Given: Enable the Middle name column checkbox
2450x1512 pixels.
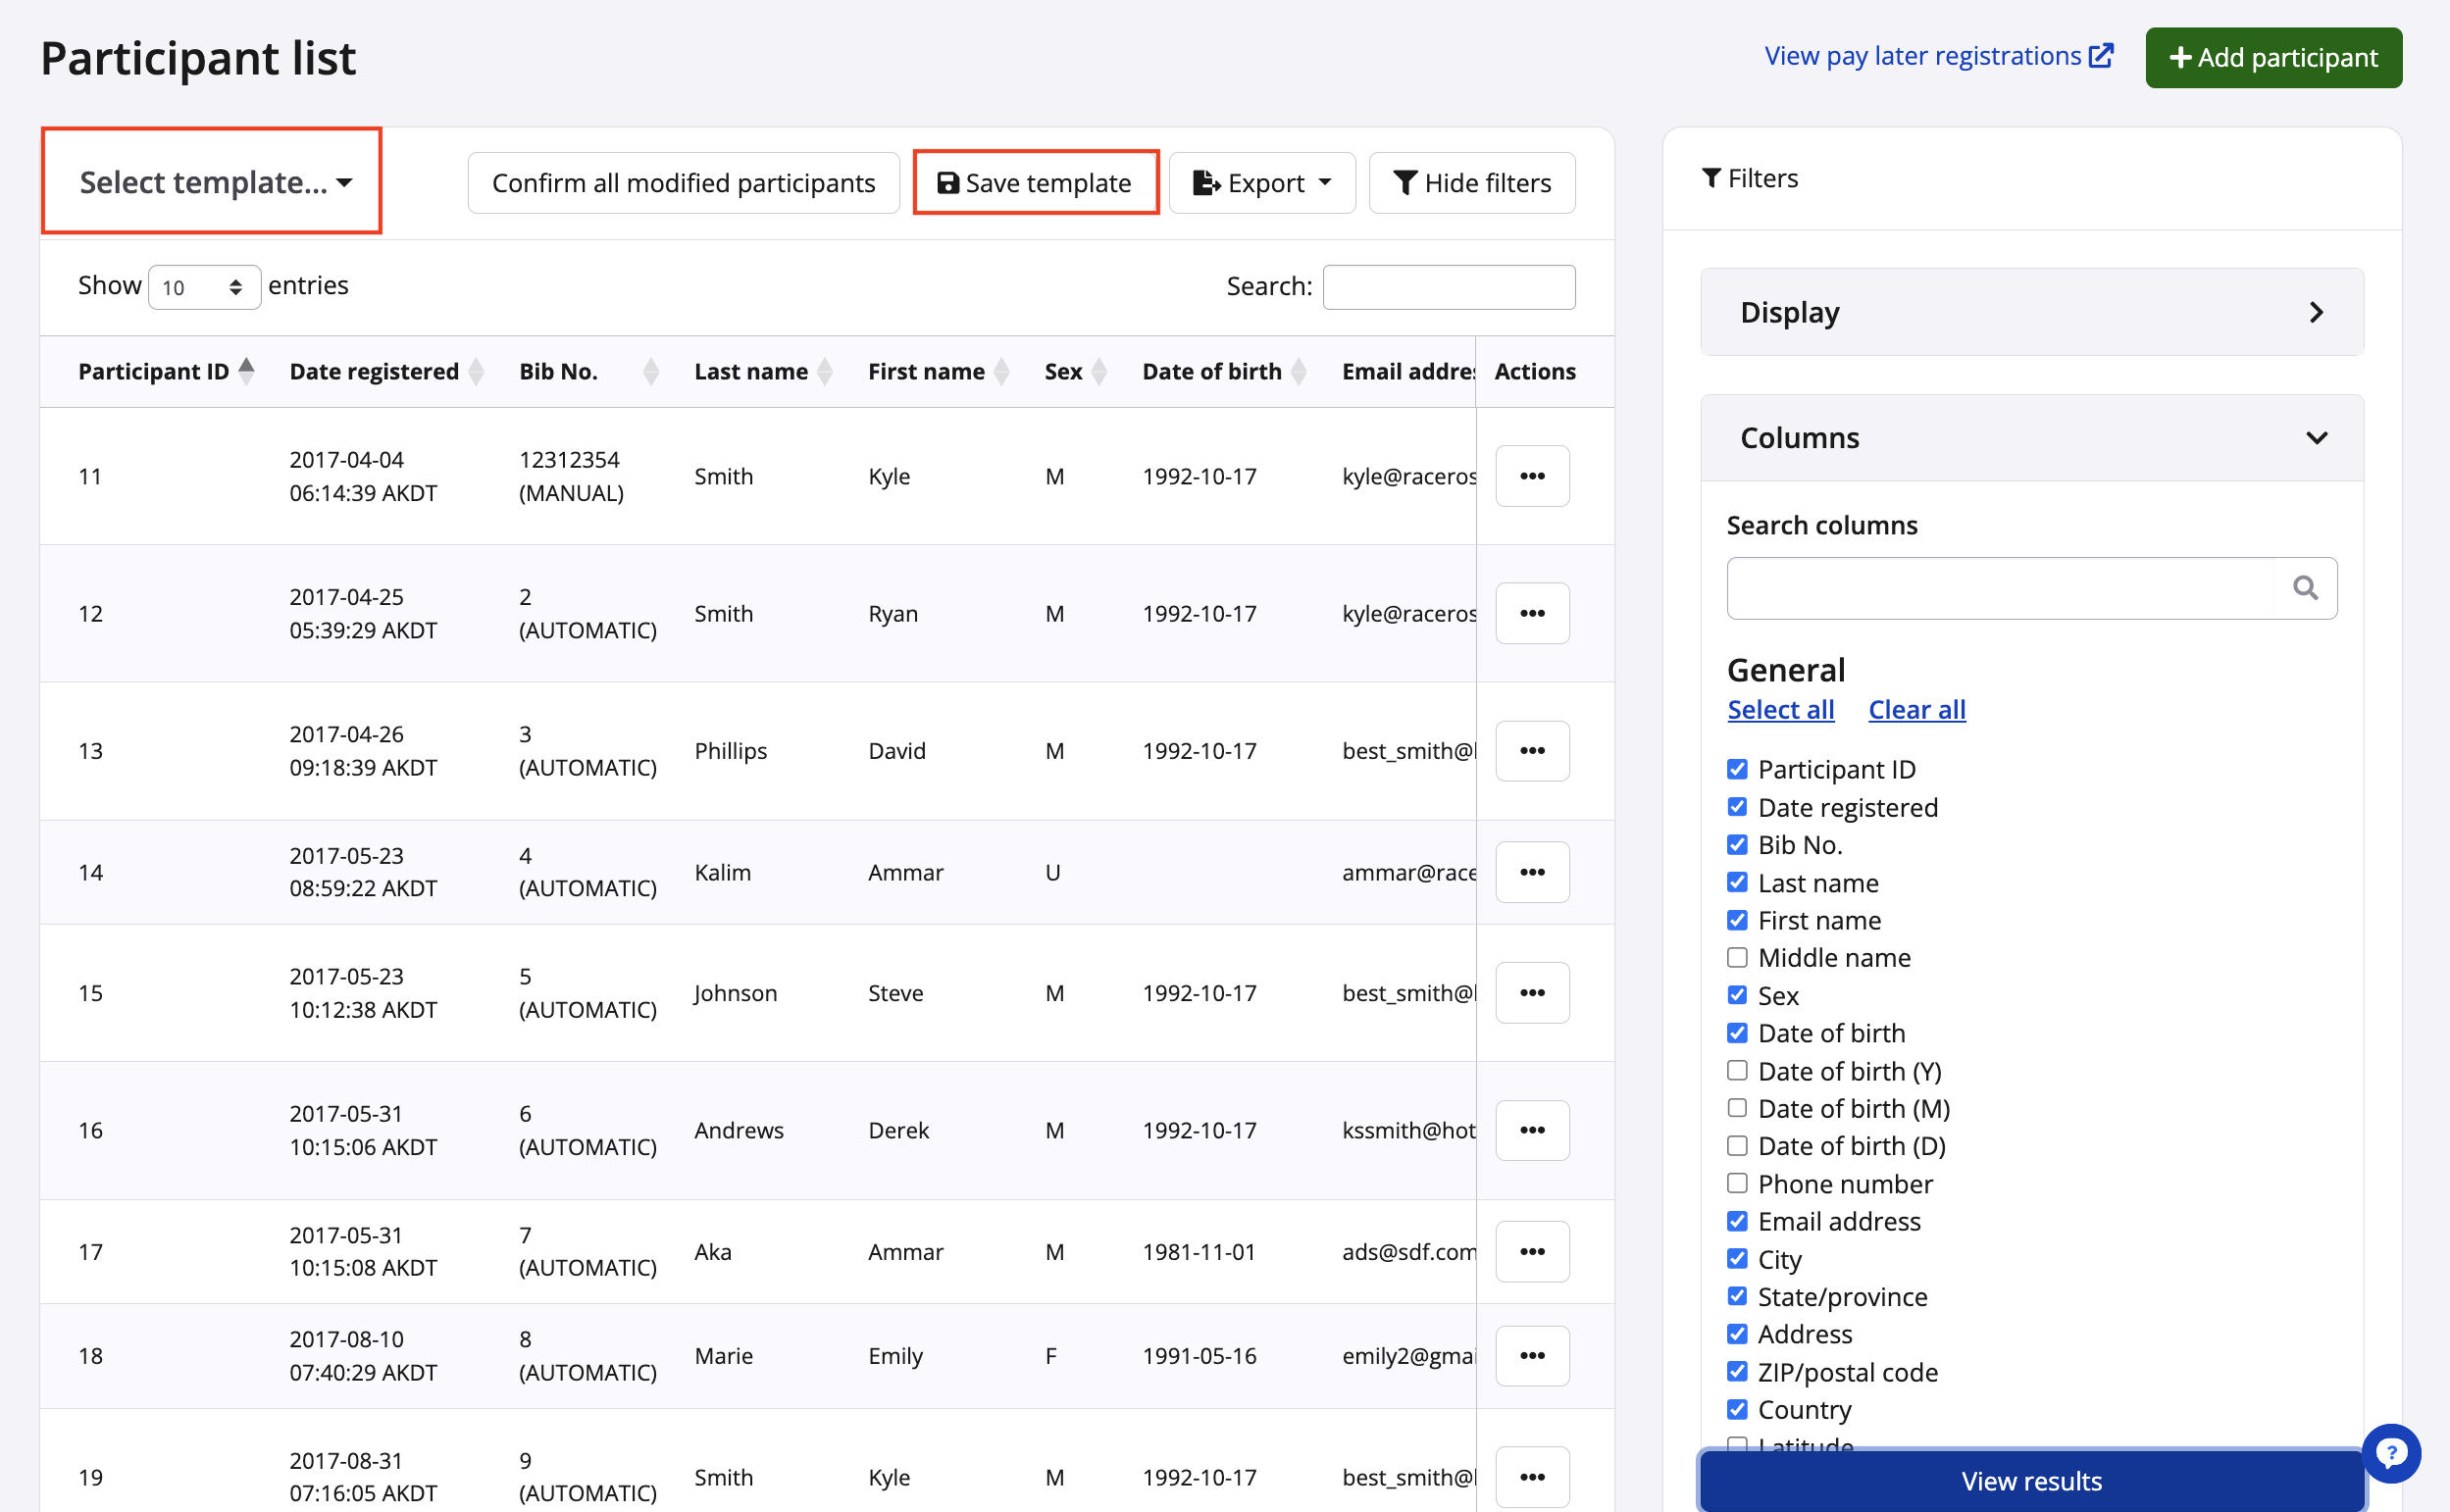Looking at the screenshot, I should pos(1737,958).
